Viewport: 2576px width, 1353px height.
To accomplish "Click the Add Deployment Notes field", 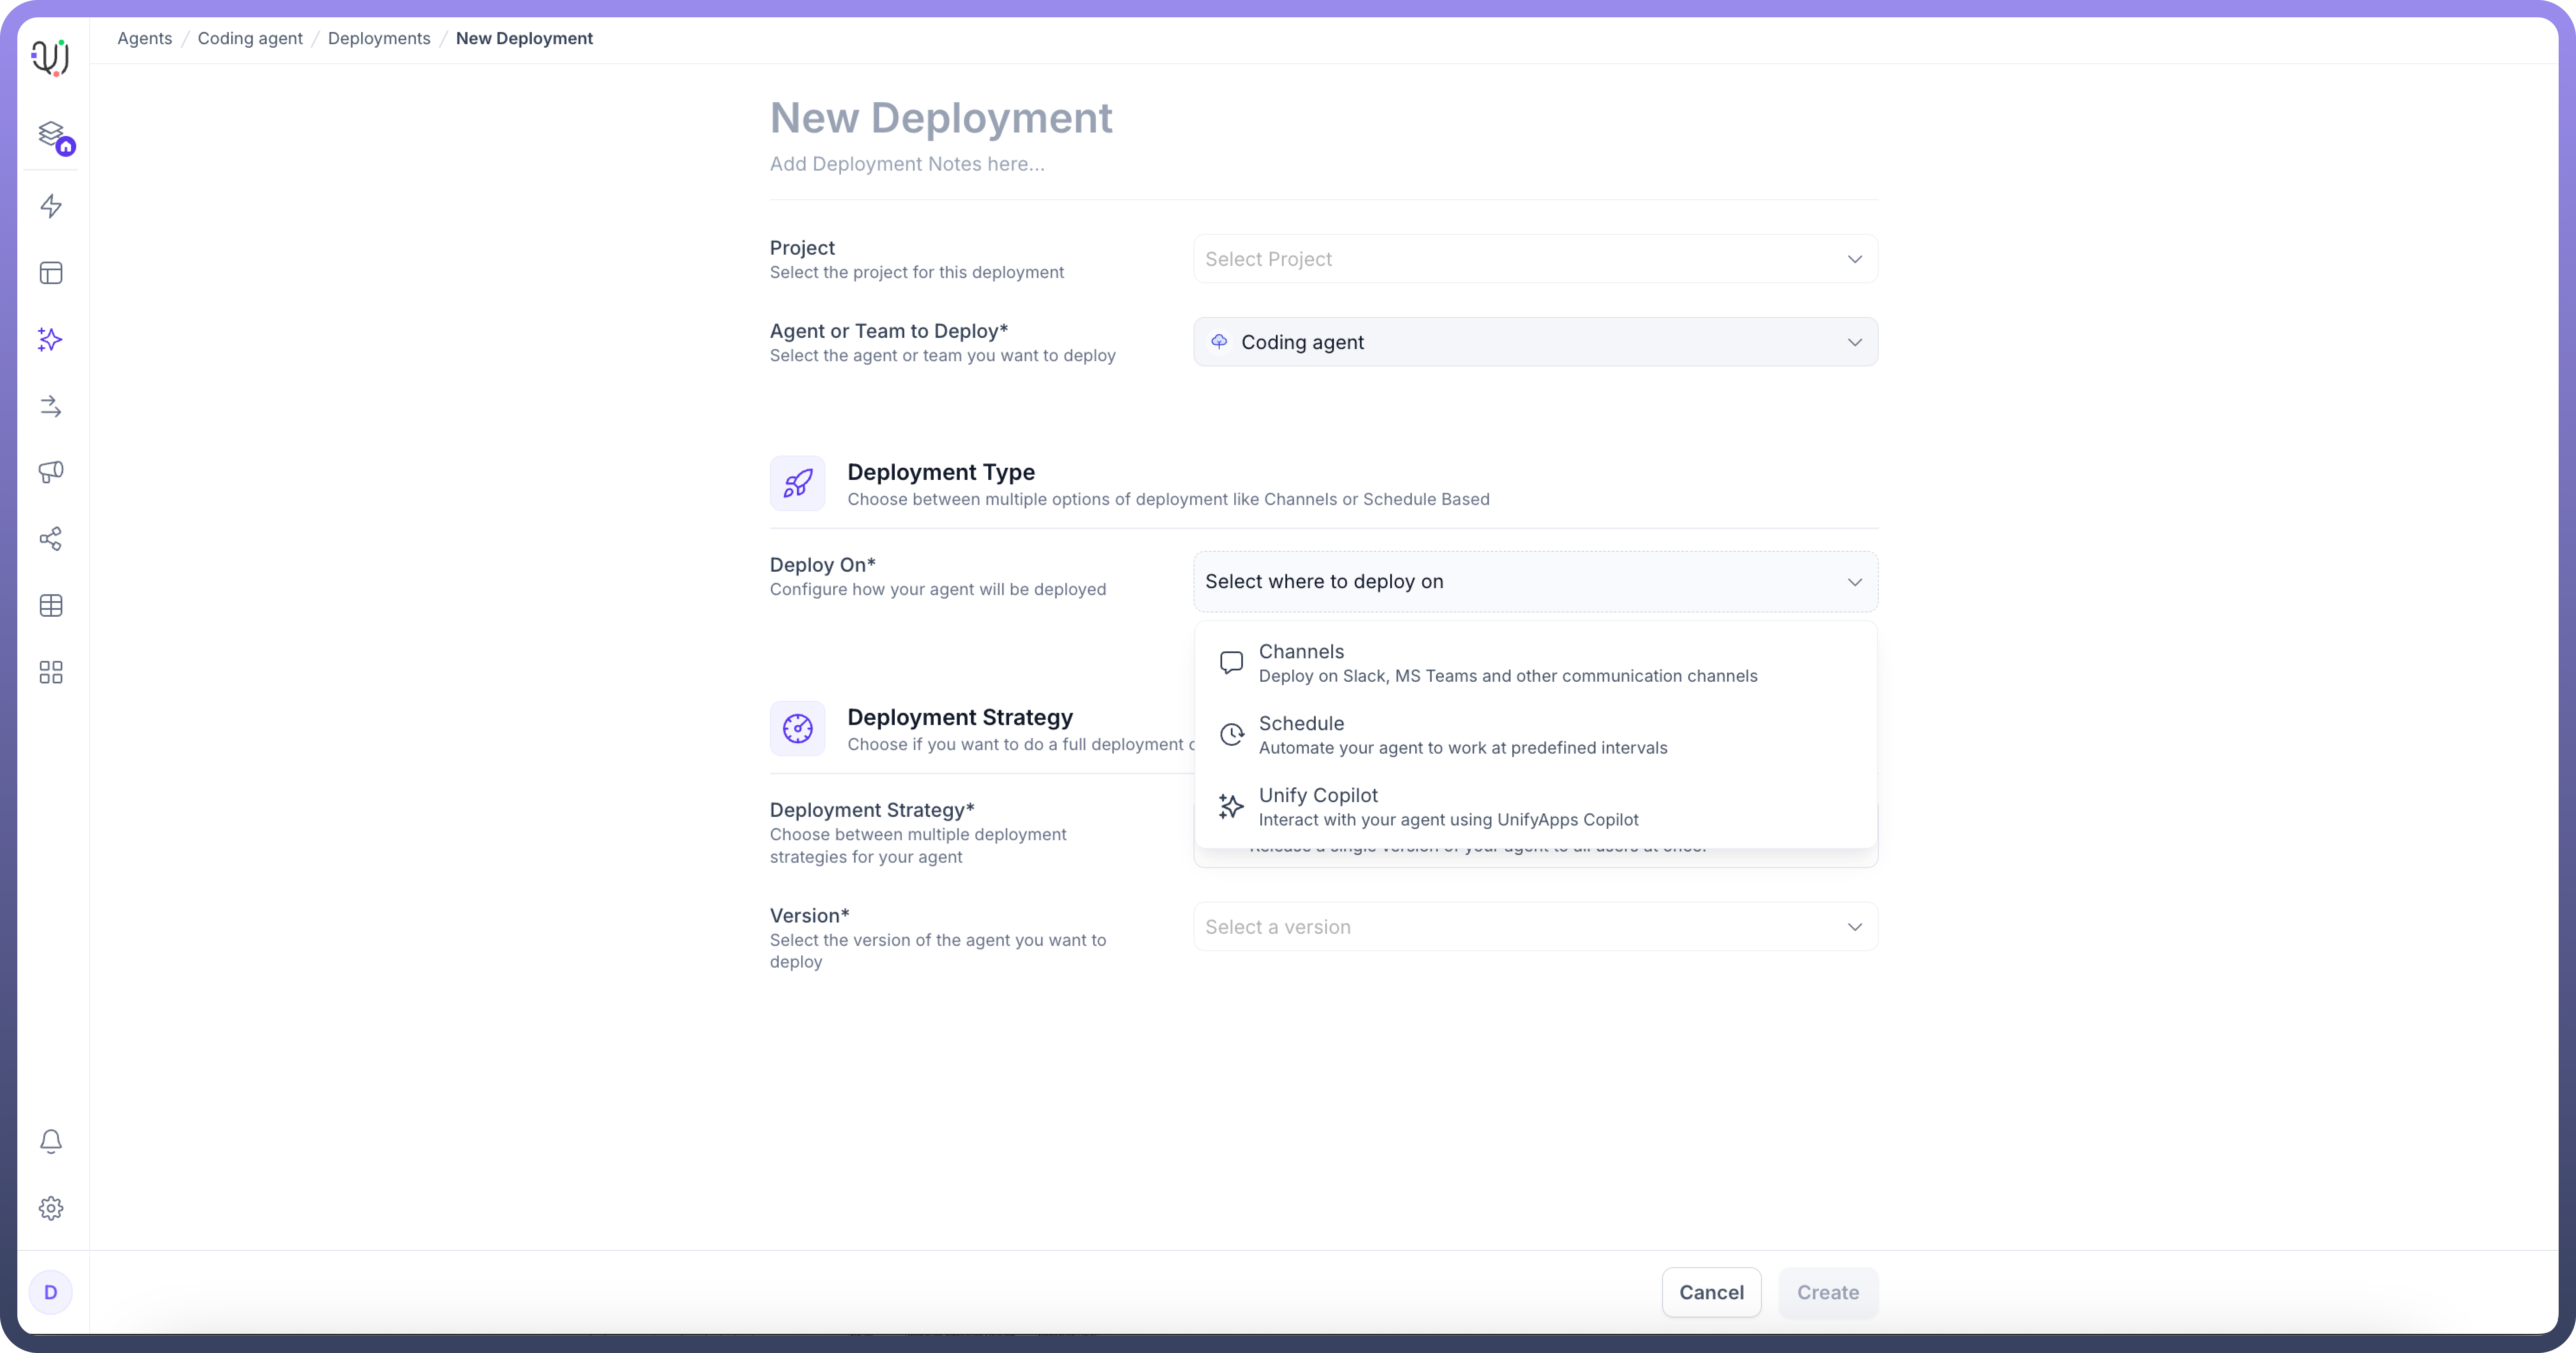I will 906,164.
